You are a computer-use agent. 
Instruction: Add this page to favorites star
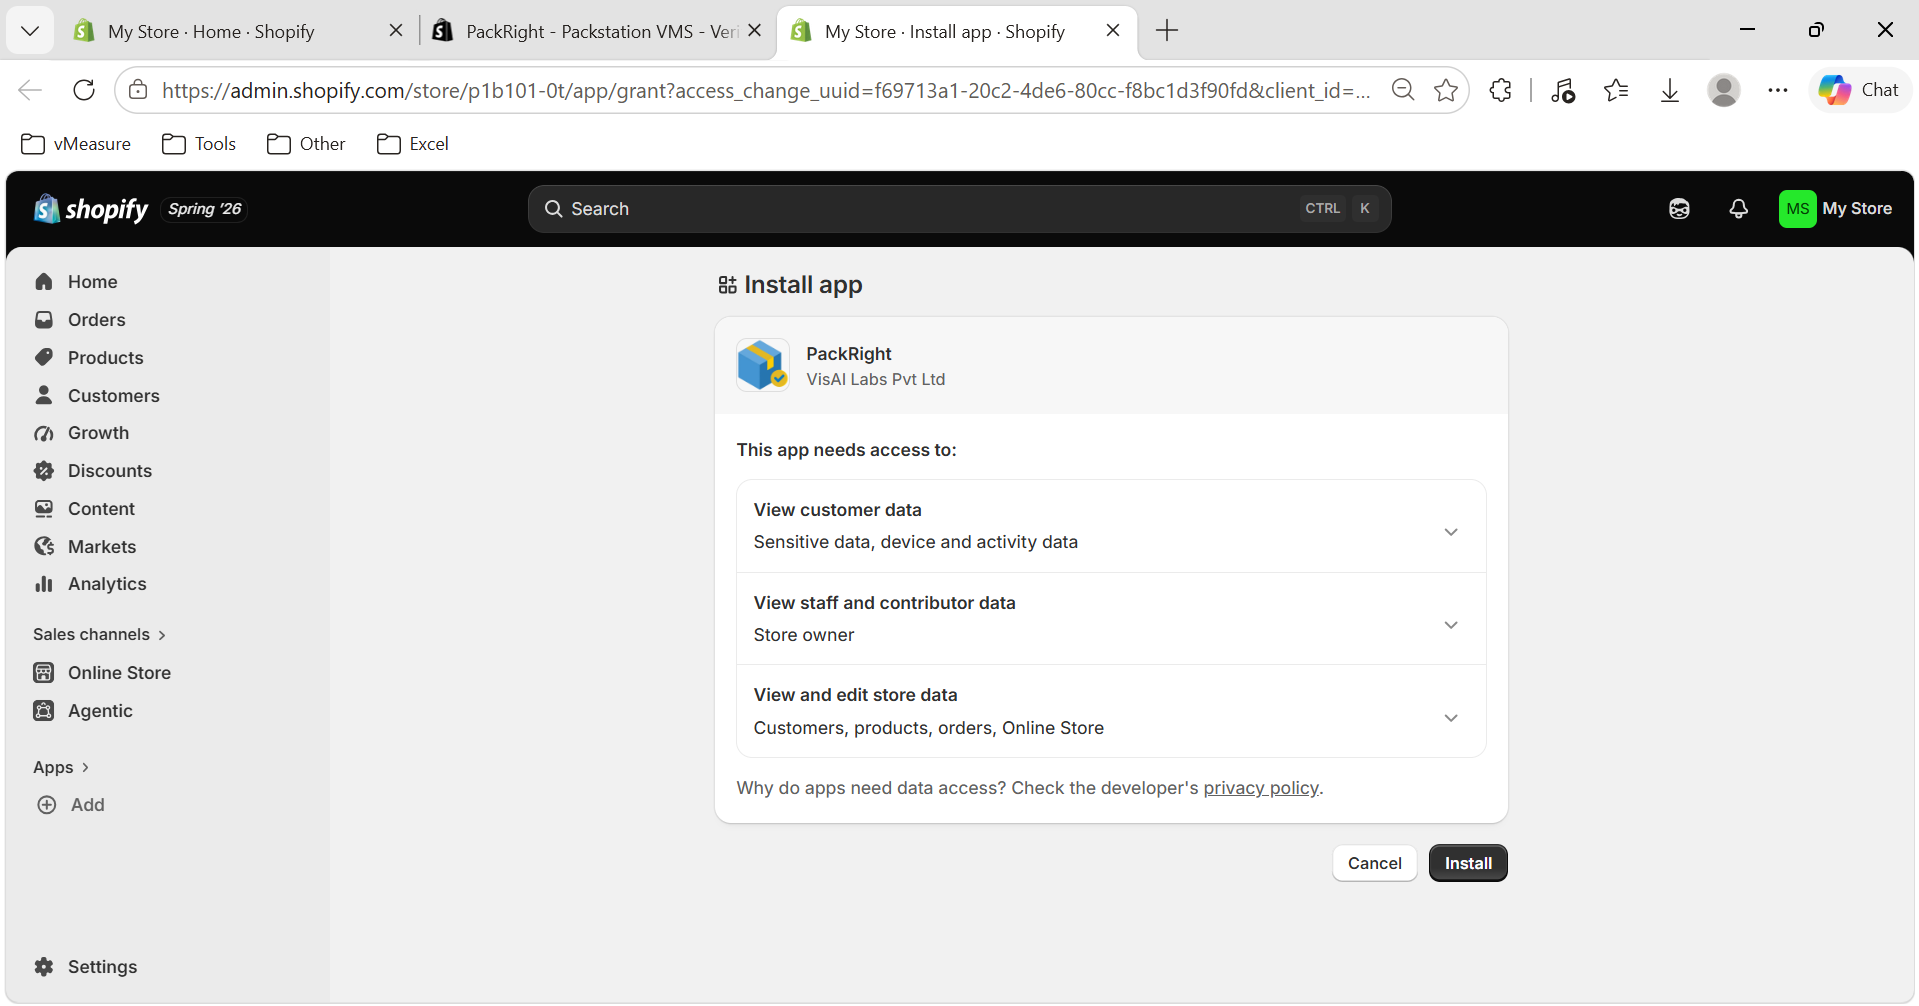(1446, 91)
